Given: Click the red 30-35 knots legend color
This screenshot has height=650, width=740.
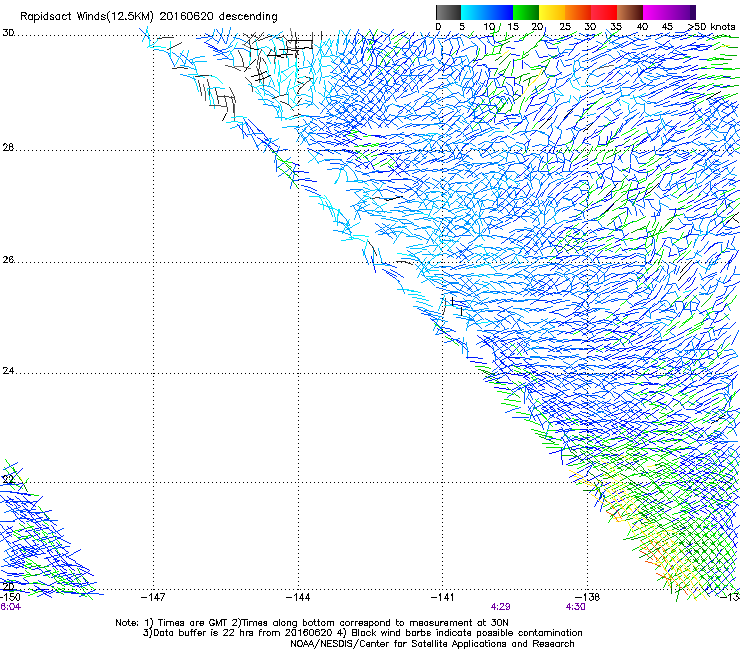Looking at the screenshot, I should point(604,12).
